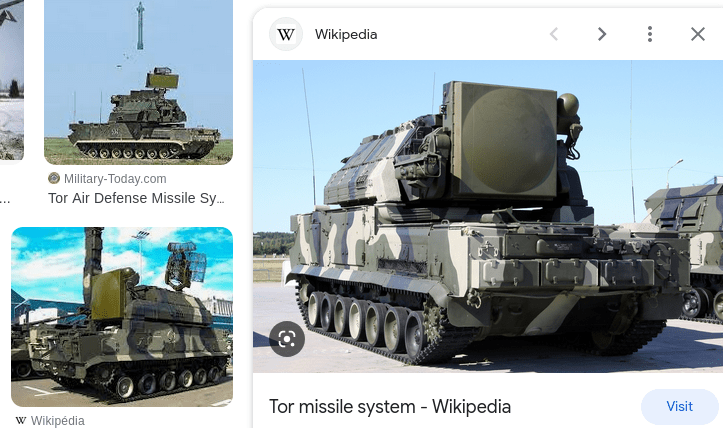Open 'Tor Air Defense Missile Sy…' result title

tap(136, 198)
